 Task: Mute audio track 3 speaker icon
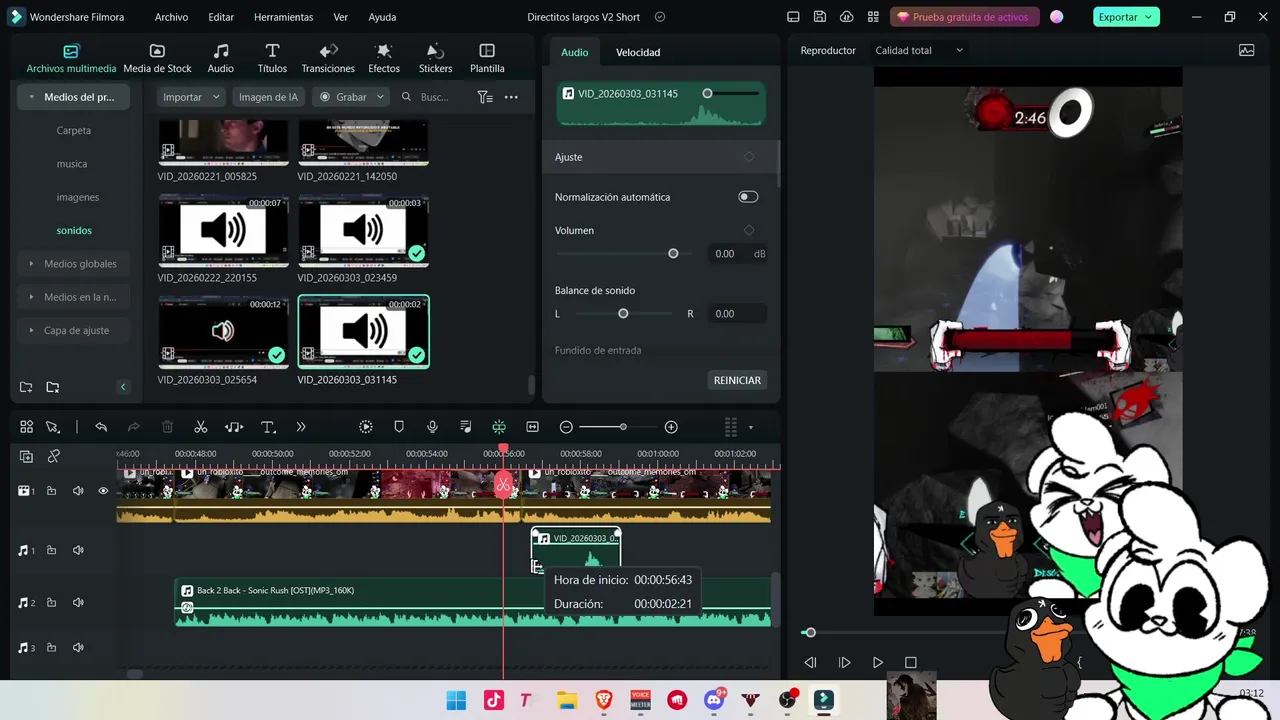click(78, 648)
